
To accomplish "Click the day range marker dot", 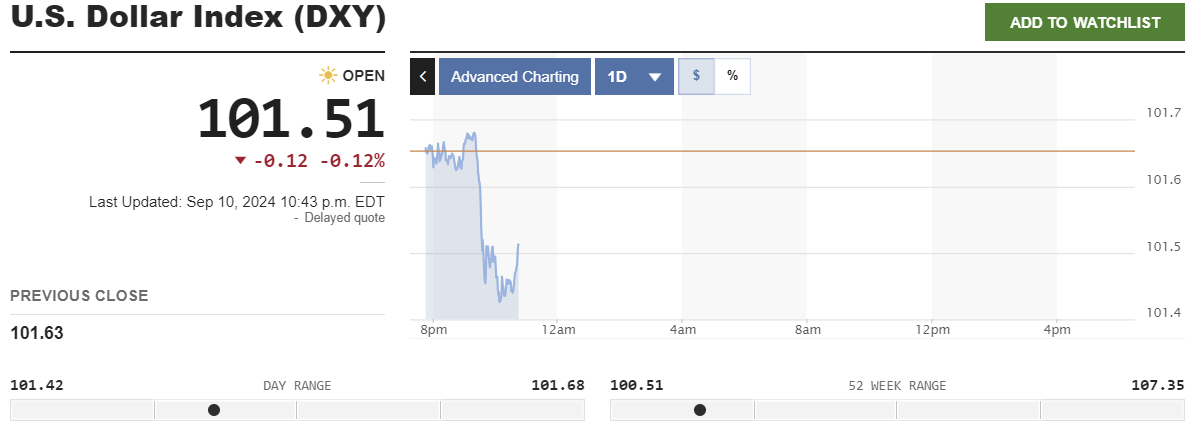I will coord(214,410).
